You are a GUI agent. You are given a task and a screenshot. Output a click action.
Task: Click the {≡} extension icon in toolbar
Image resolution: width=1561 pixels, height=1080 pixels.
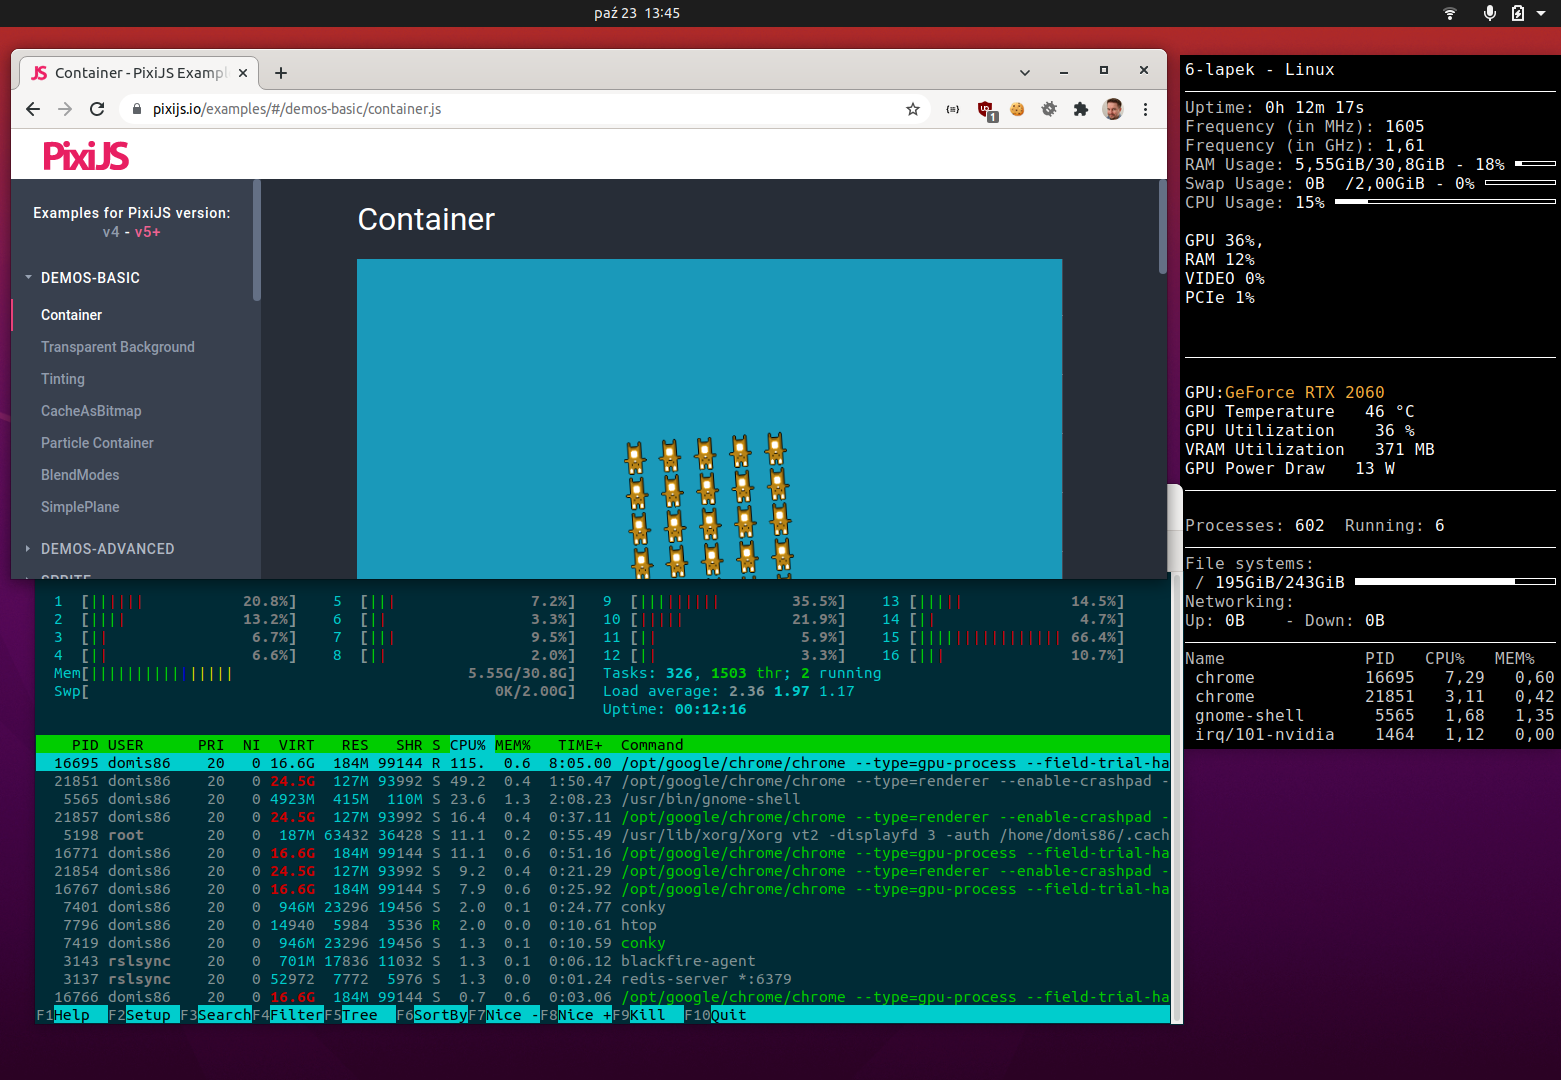click(952, 109)
